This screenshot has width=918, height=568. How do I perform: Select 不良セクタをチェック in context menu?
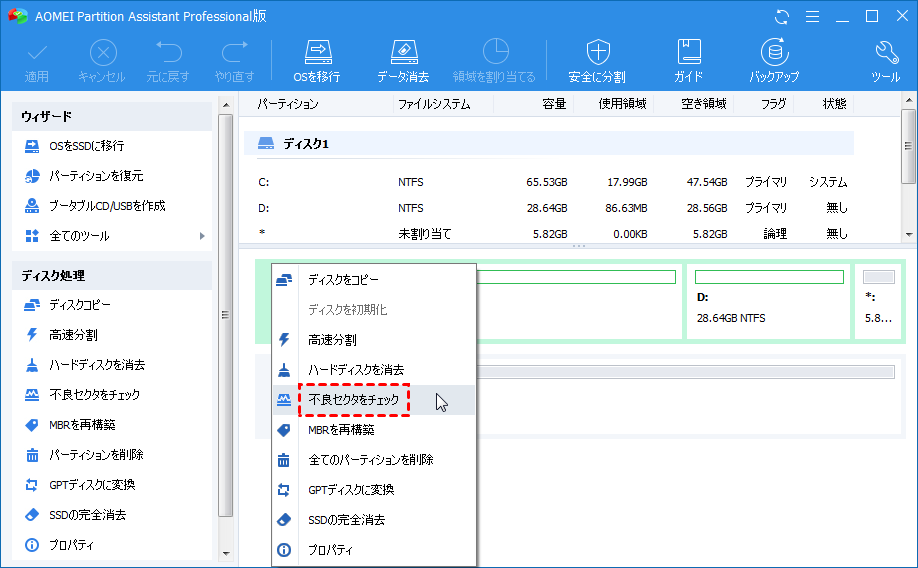pos(374,400)
